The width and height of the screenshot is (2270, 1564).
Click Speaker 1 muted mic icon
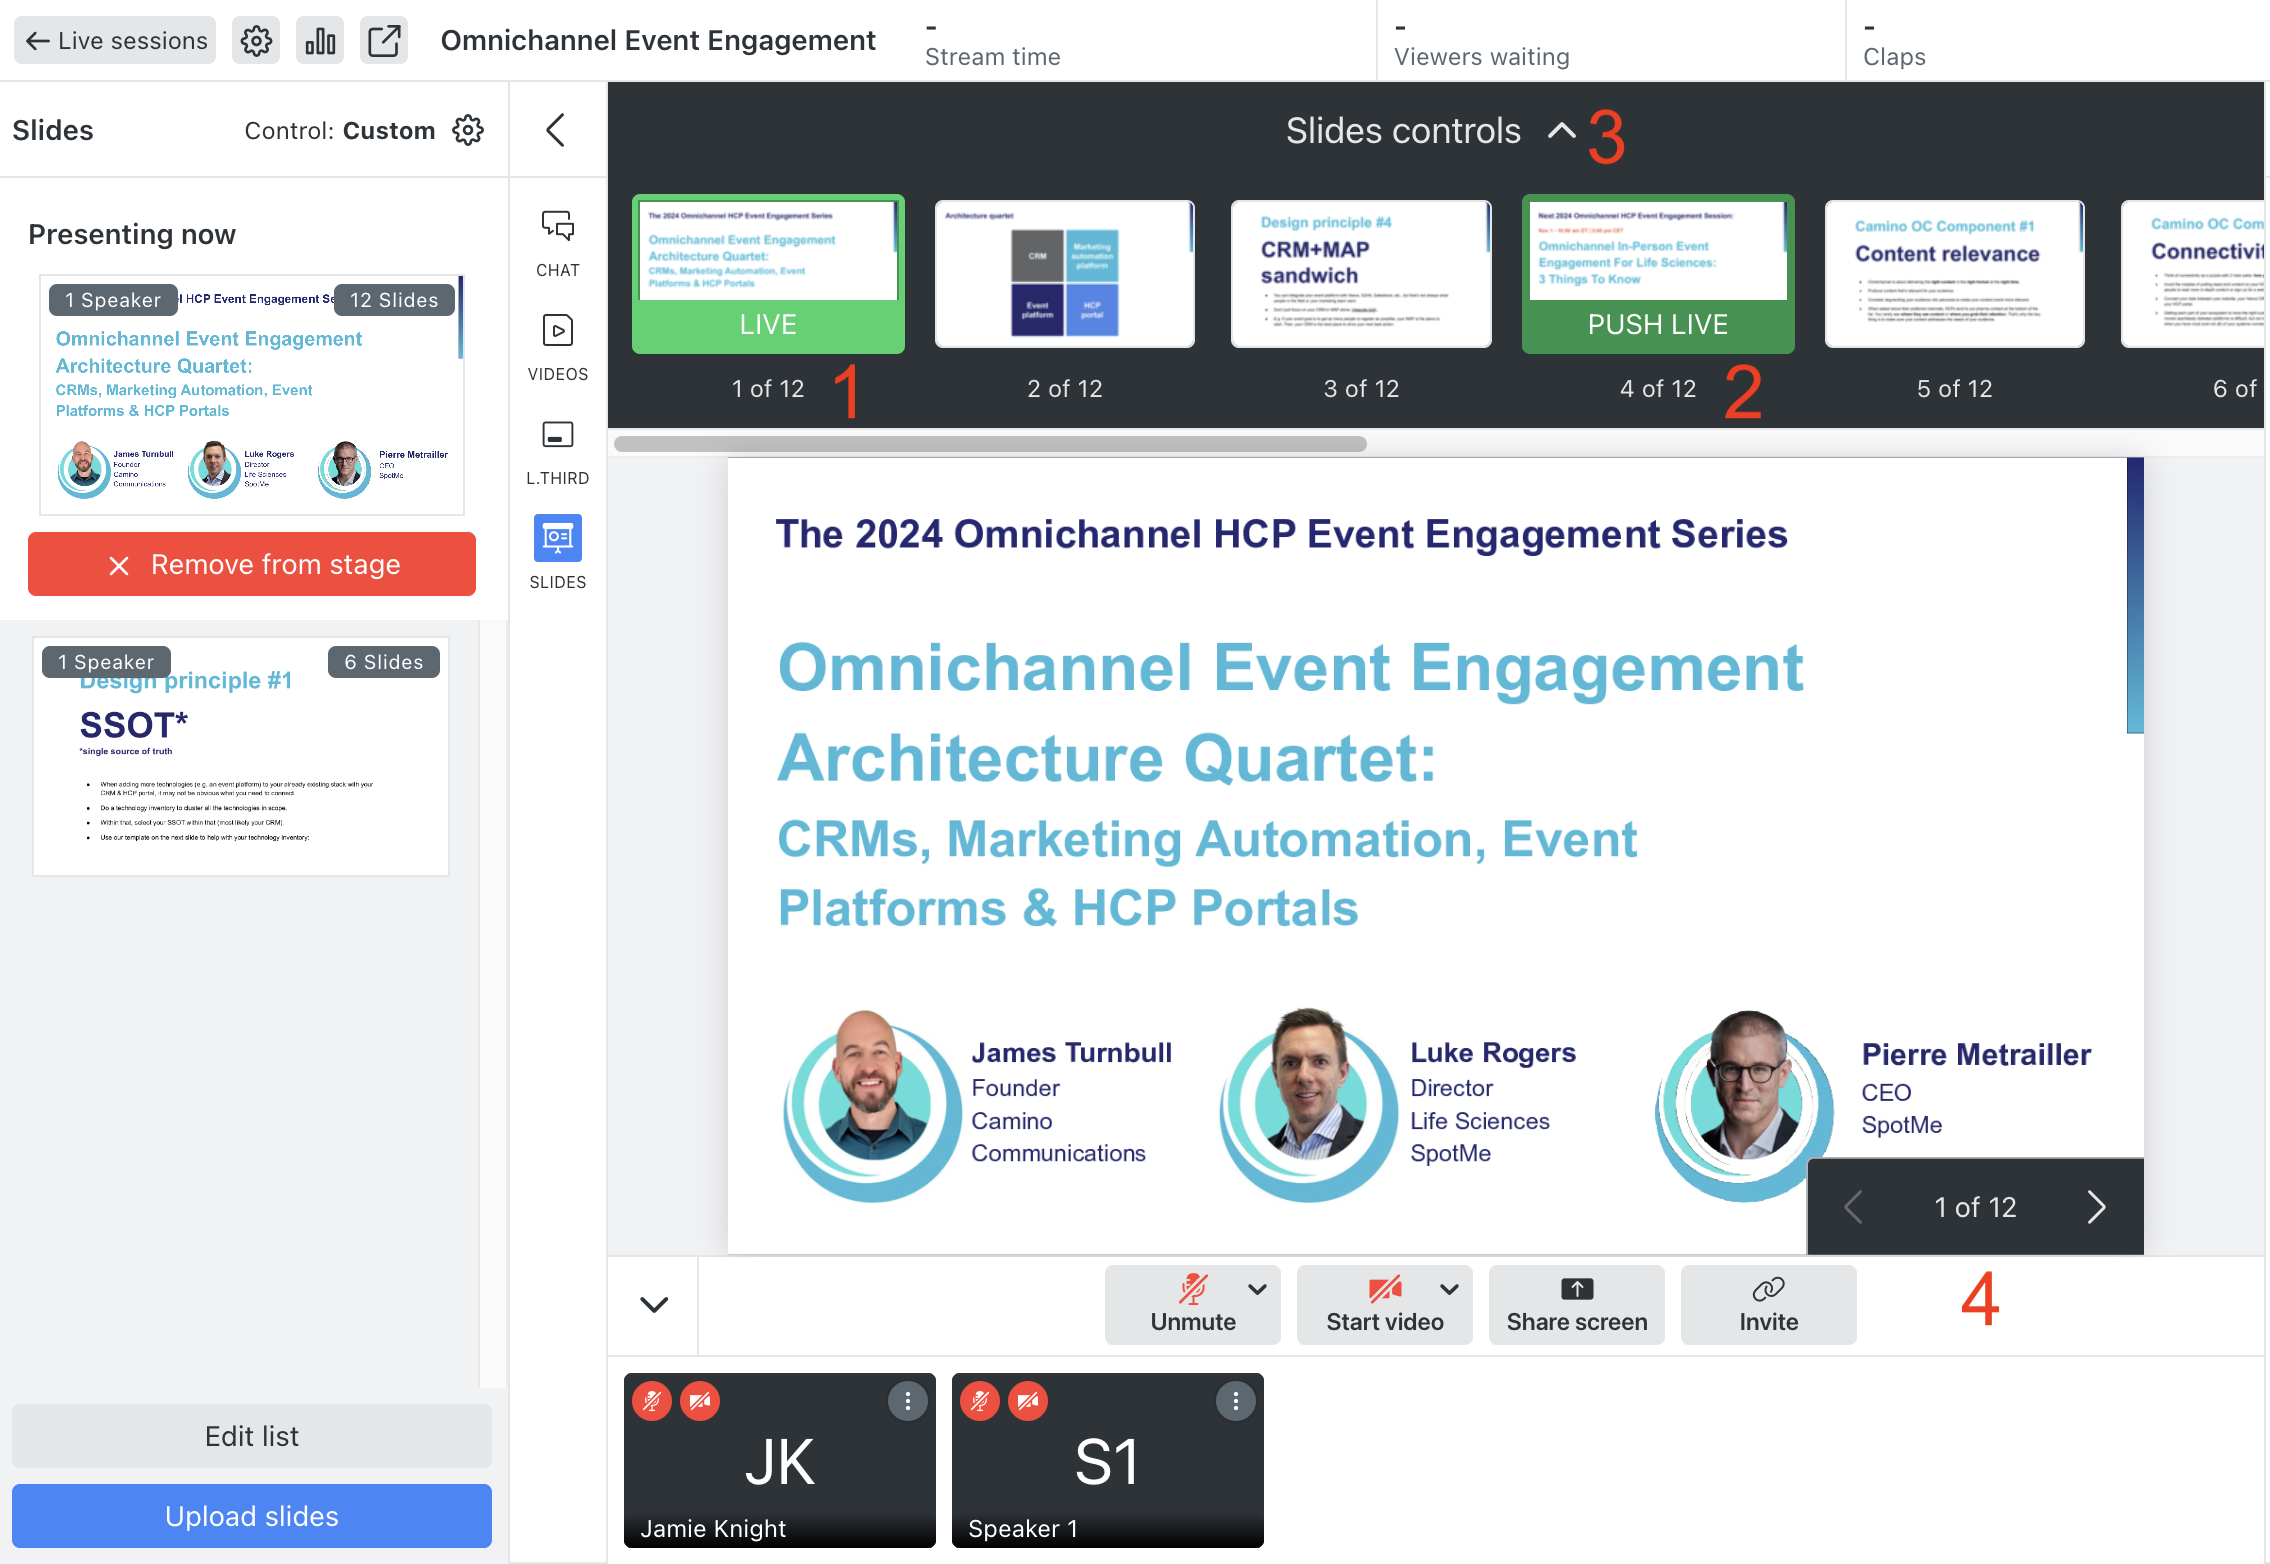coord(980,1401)
